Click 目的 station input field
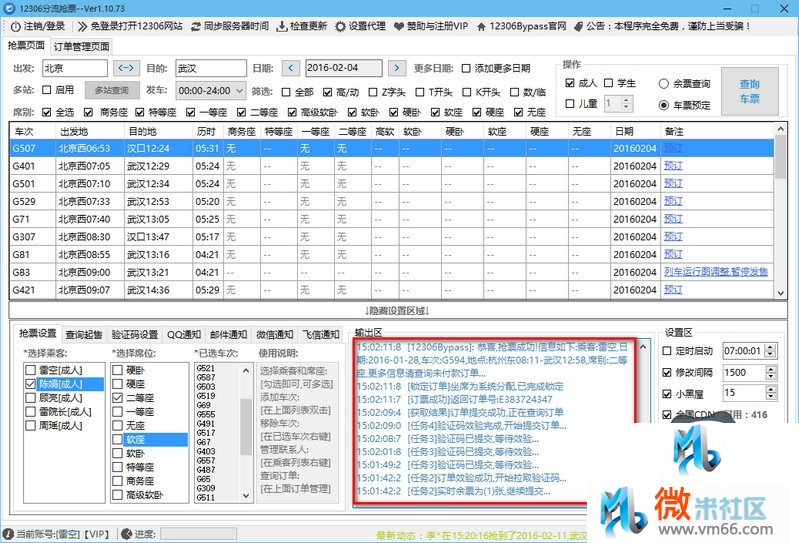 pos(211,68)
